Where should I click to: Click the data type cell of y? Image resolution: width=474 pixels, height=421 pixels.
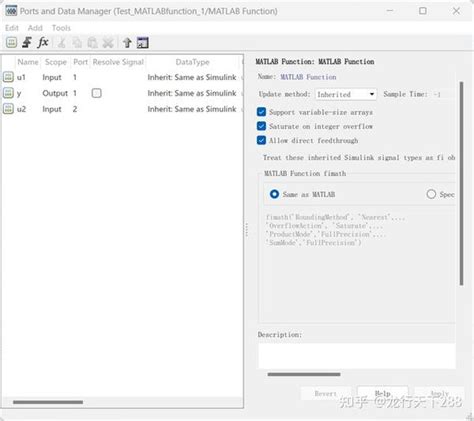click(192, 93)
